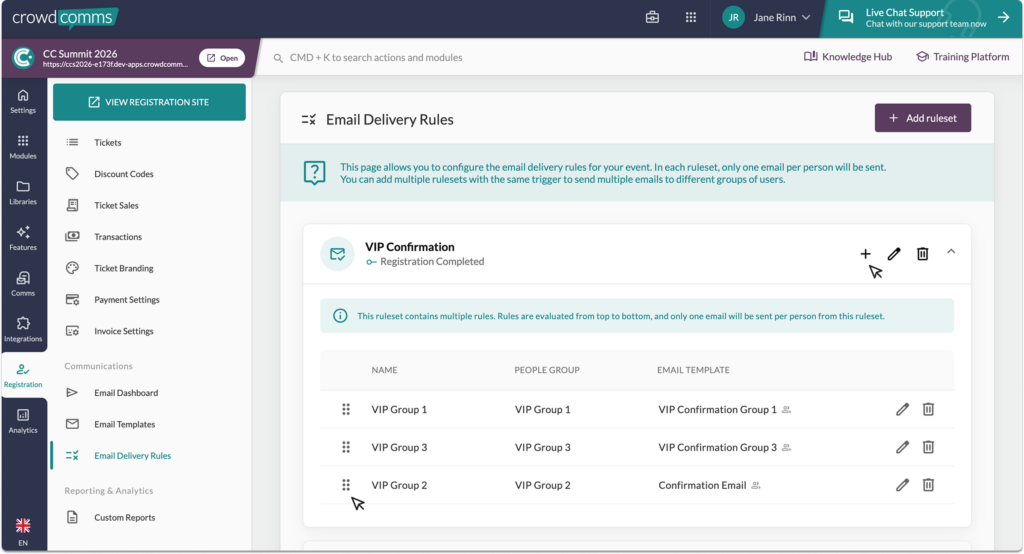Click View Registration Site button
The height and width of the screenshot is (554, 1024).
point(149,102)
